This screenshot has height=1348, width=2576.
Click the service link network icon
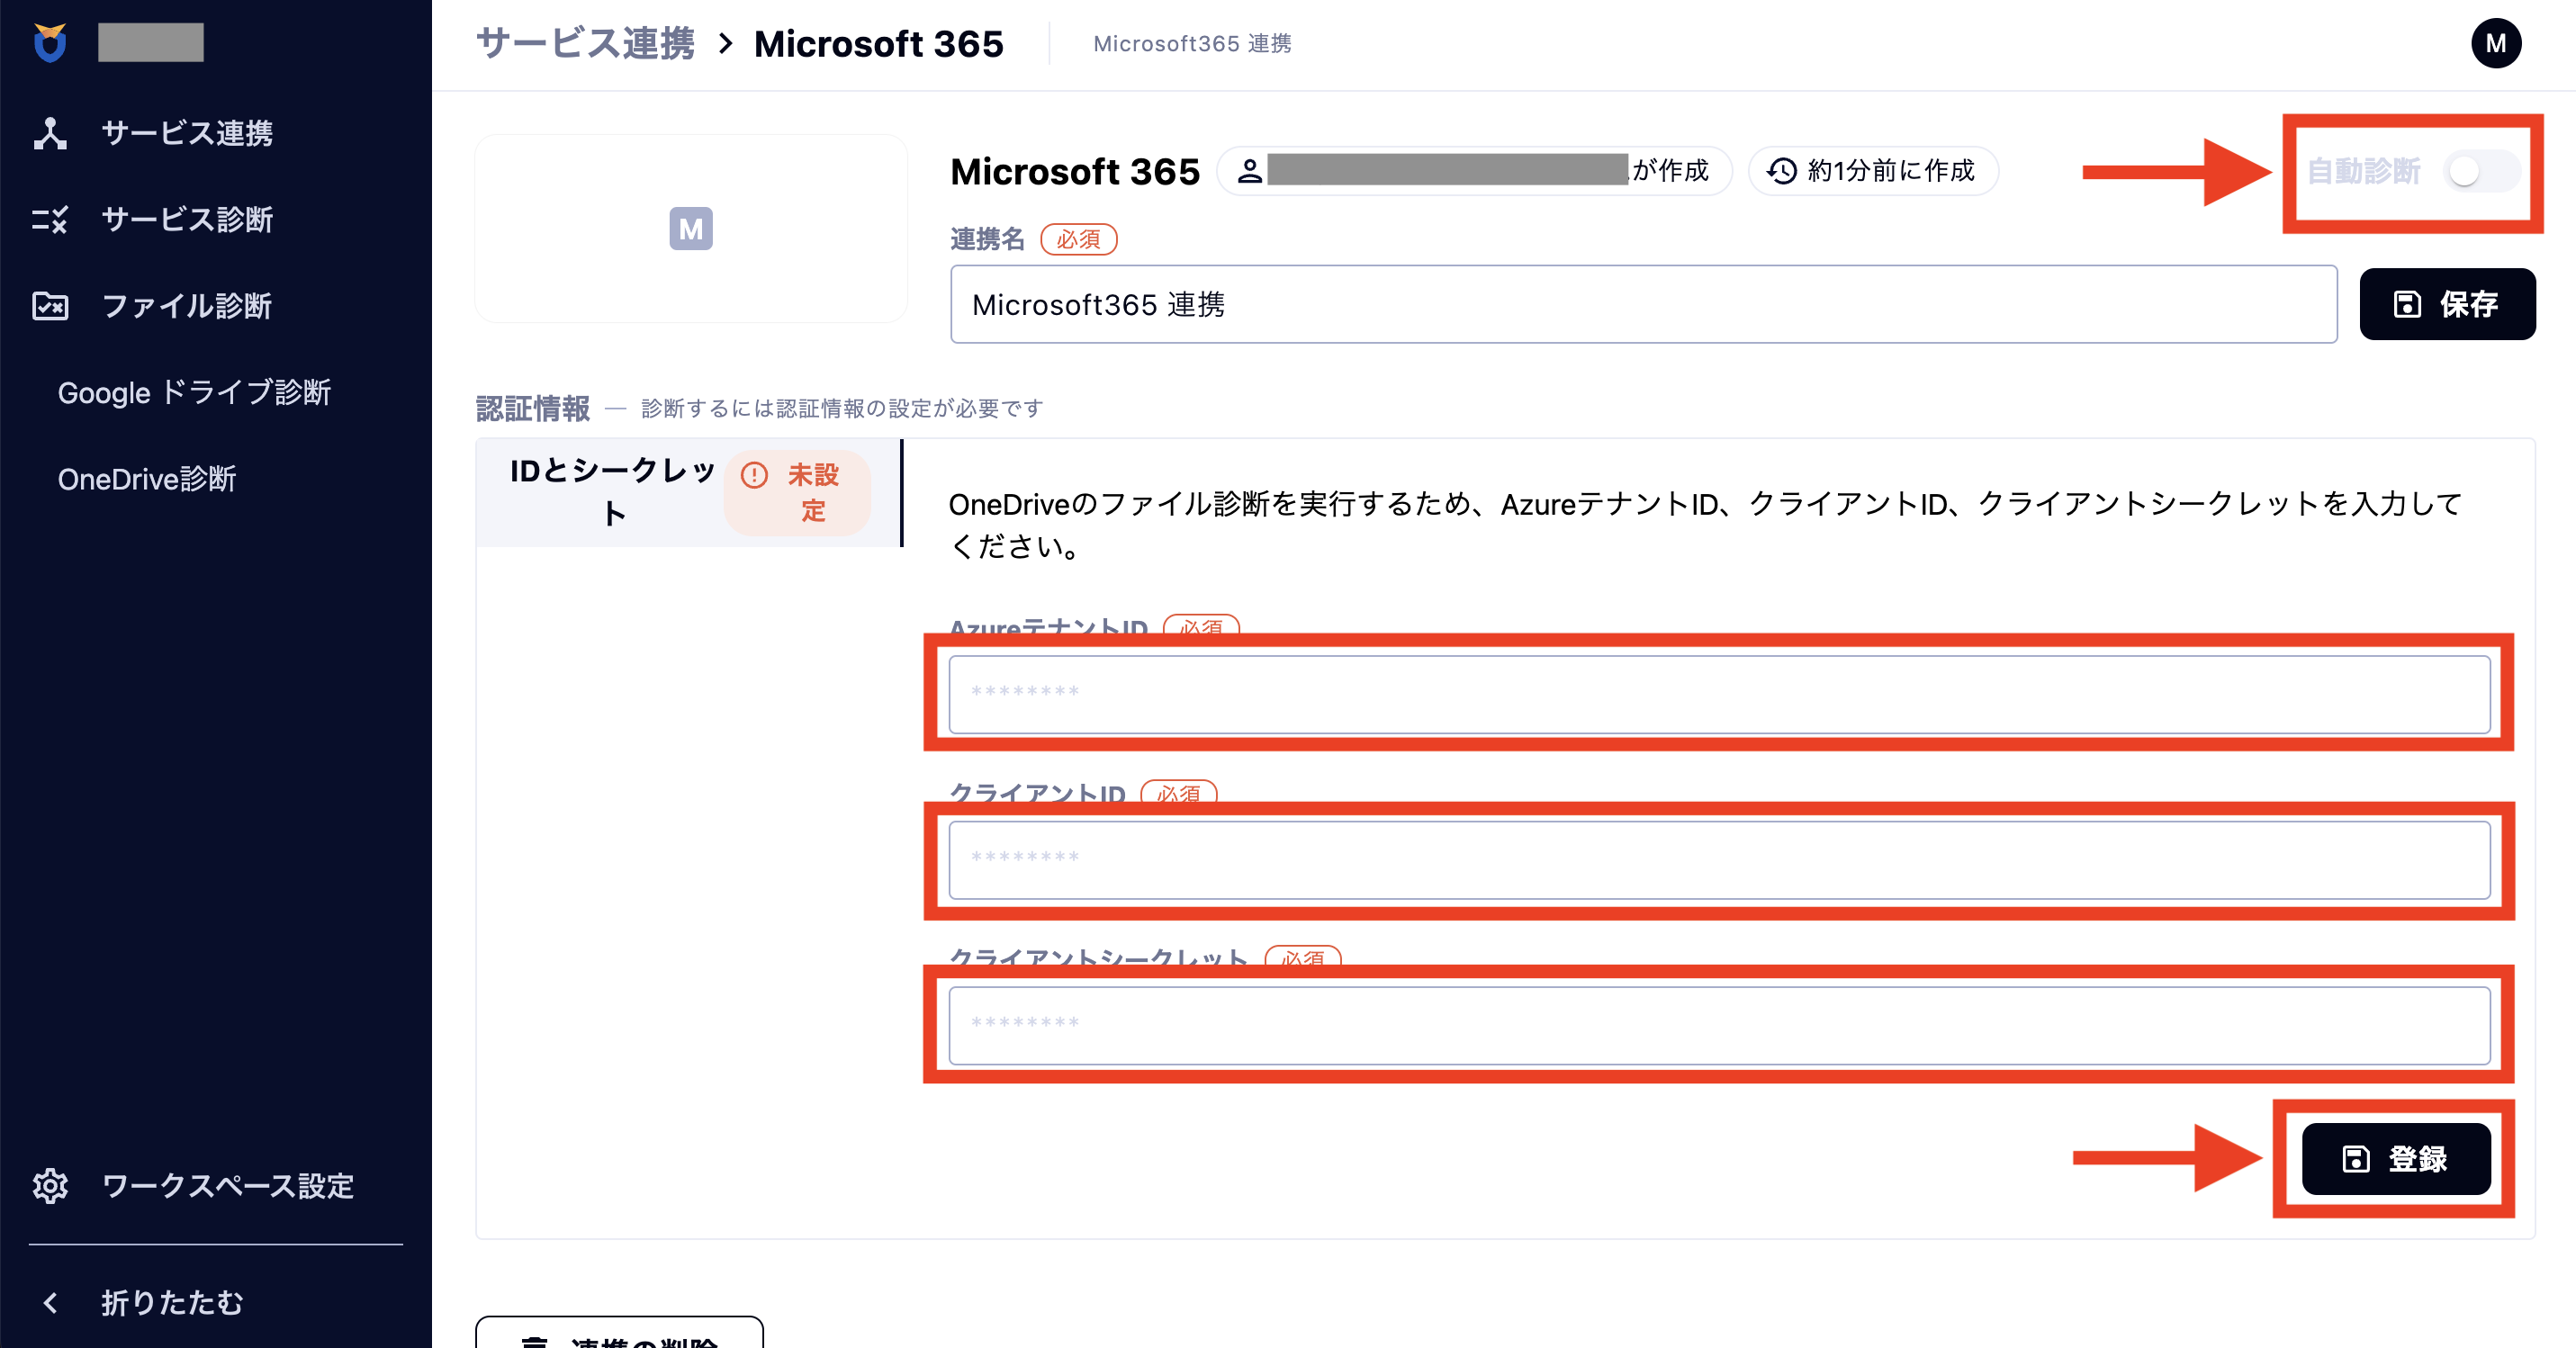[x=50, y=132]
